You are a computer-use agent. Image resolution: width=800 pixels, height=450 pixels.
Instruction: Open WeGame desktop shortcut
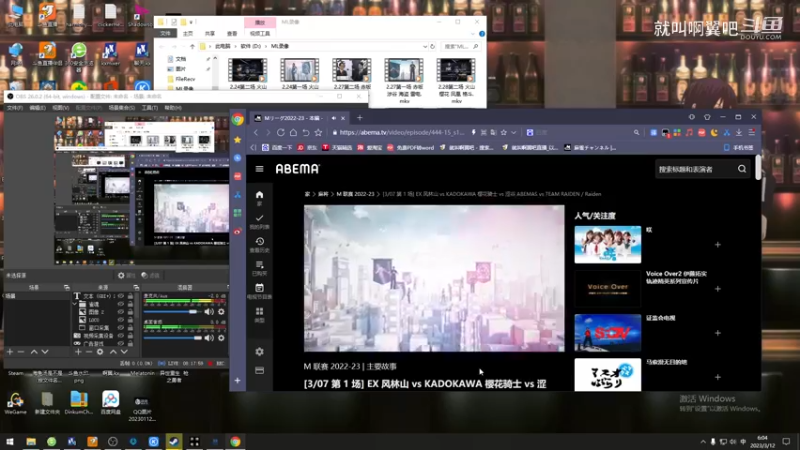(x=15, y=403)
